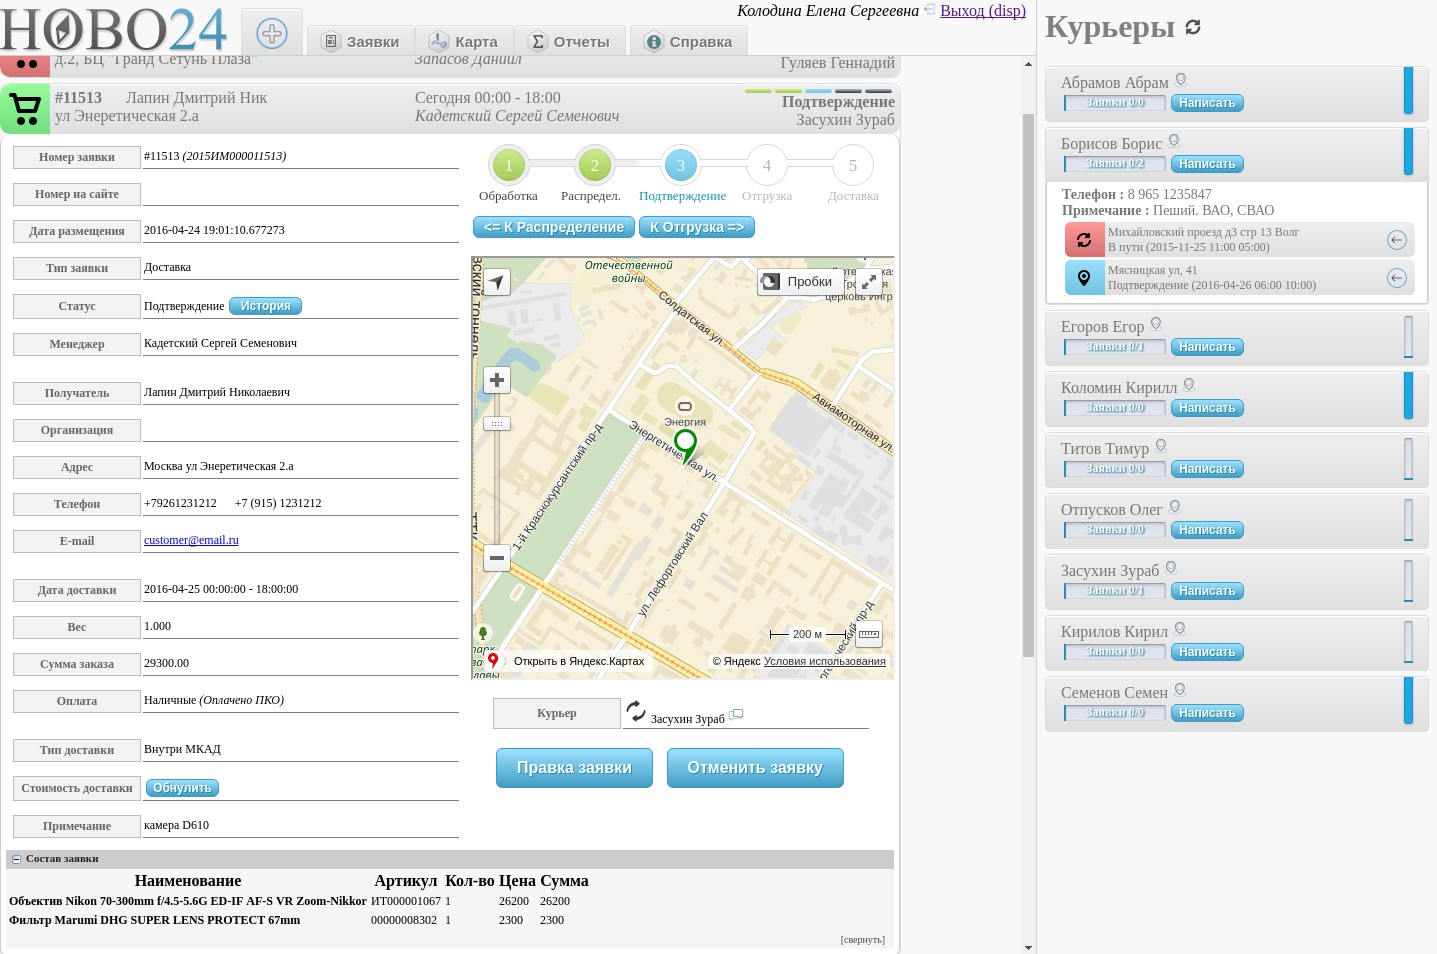Toggle Абрамов Абрам status indicator bar

coord(1408,91)
